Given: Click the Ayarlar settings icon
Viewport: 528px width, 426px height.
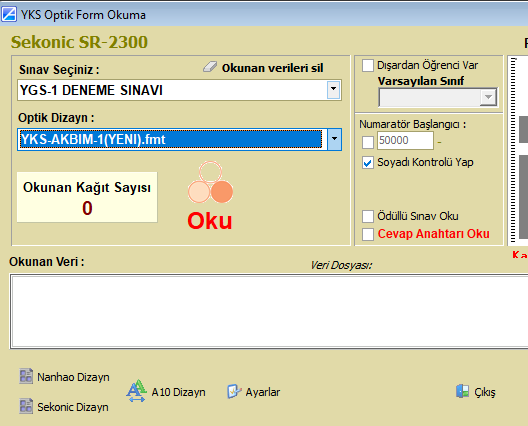Looking at the screenshot, I should 234,392.
